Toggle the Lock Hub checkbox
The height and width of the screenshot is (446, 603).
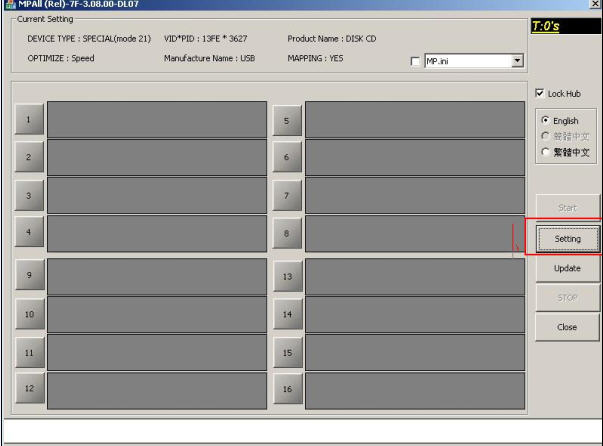tap(541, 93)
